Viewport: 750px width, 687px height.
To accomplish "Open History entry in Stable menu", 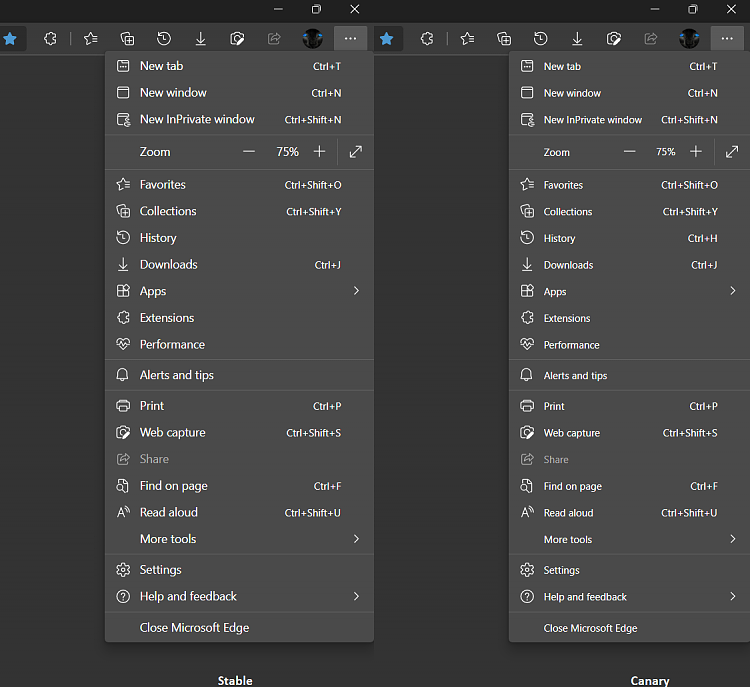I will [x=239, y=238].
